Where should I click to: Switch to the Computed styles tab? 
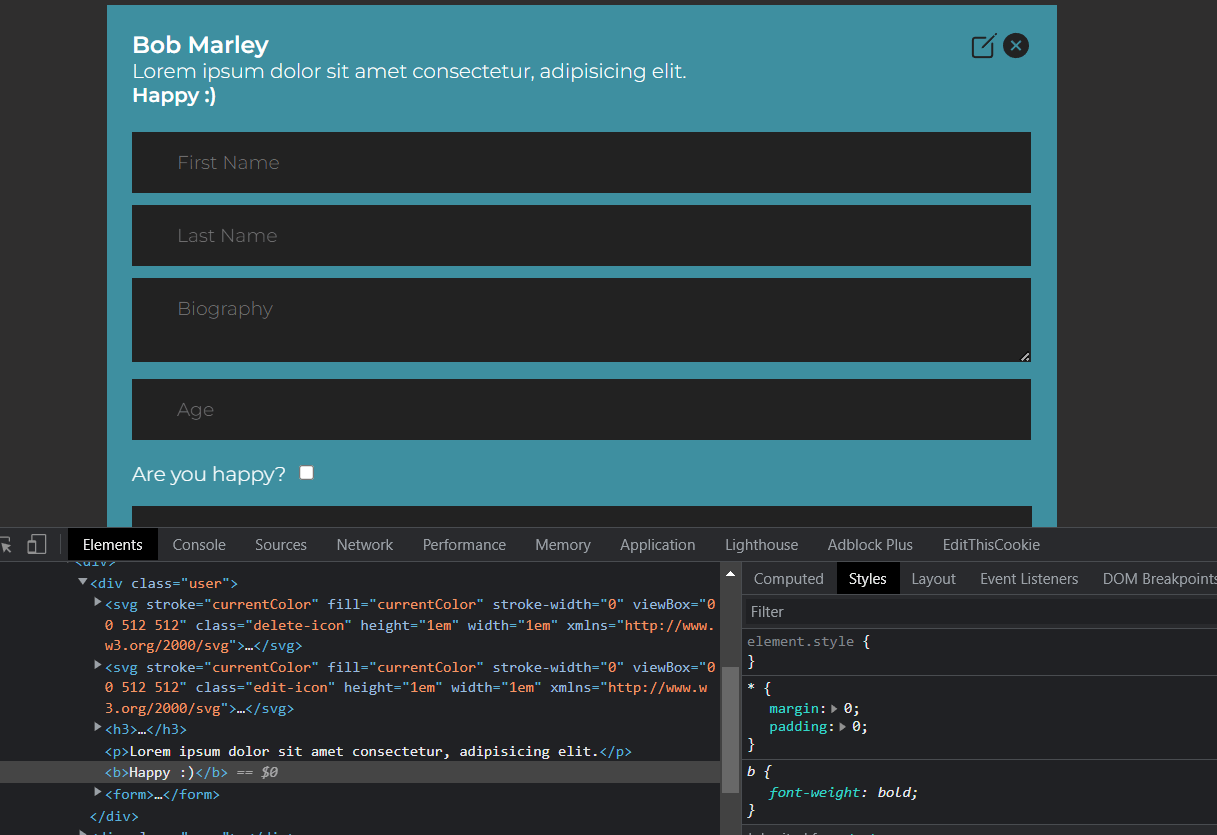point(789,579)
